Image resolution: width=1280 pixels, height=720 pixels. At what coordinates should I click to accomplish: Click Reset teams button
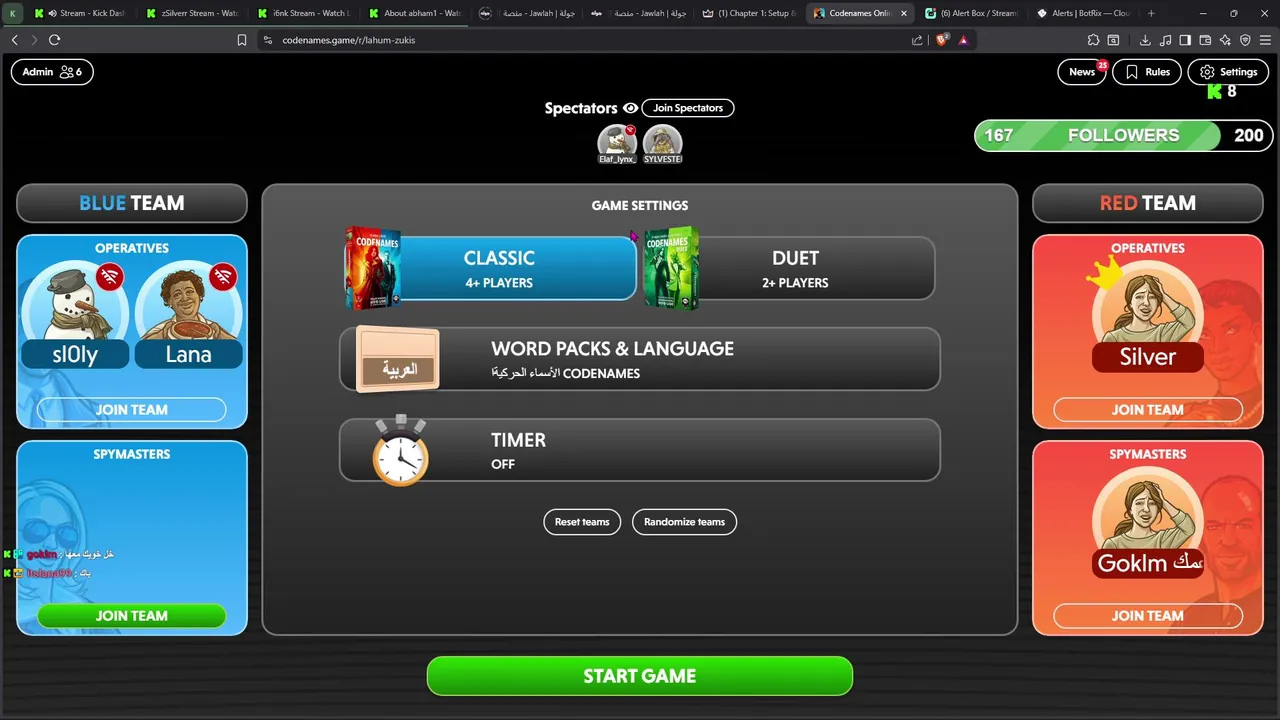[x=582, y=522]
